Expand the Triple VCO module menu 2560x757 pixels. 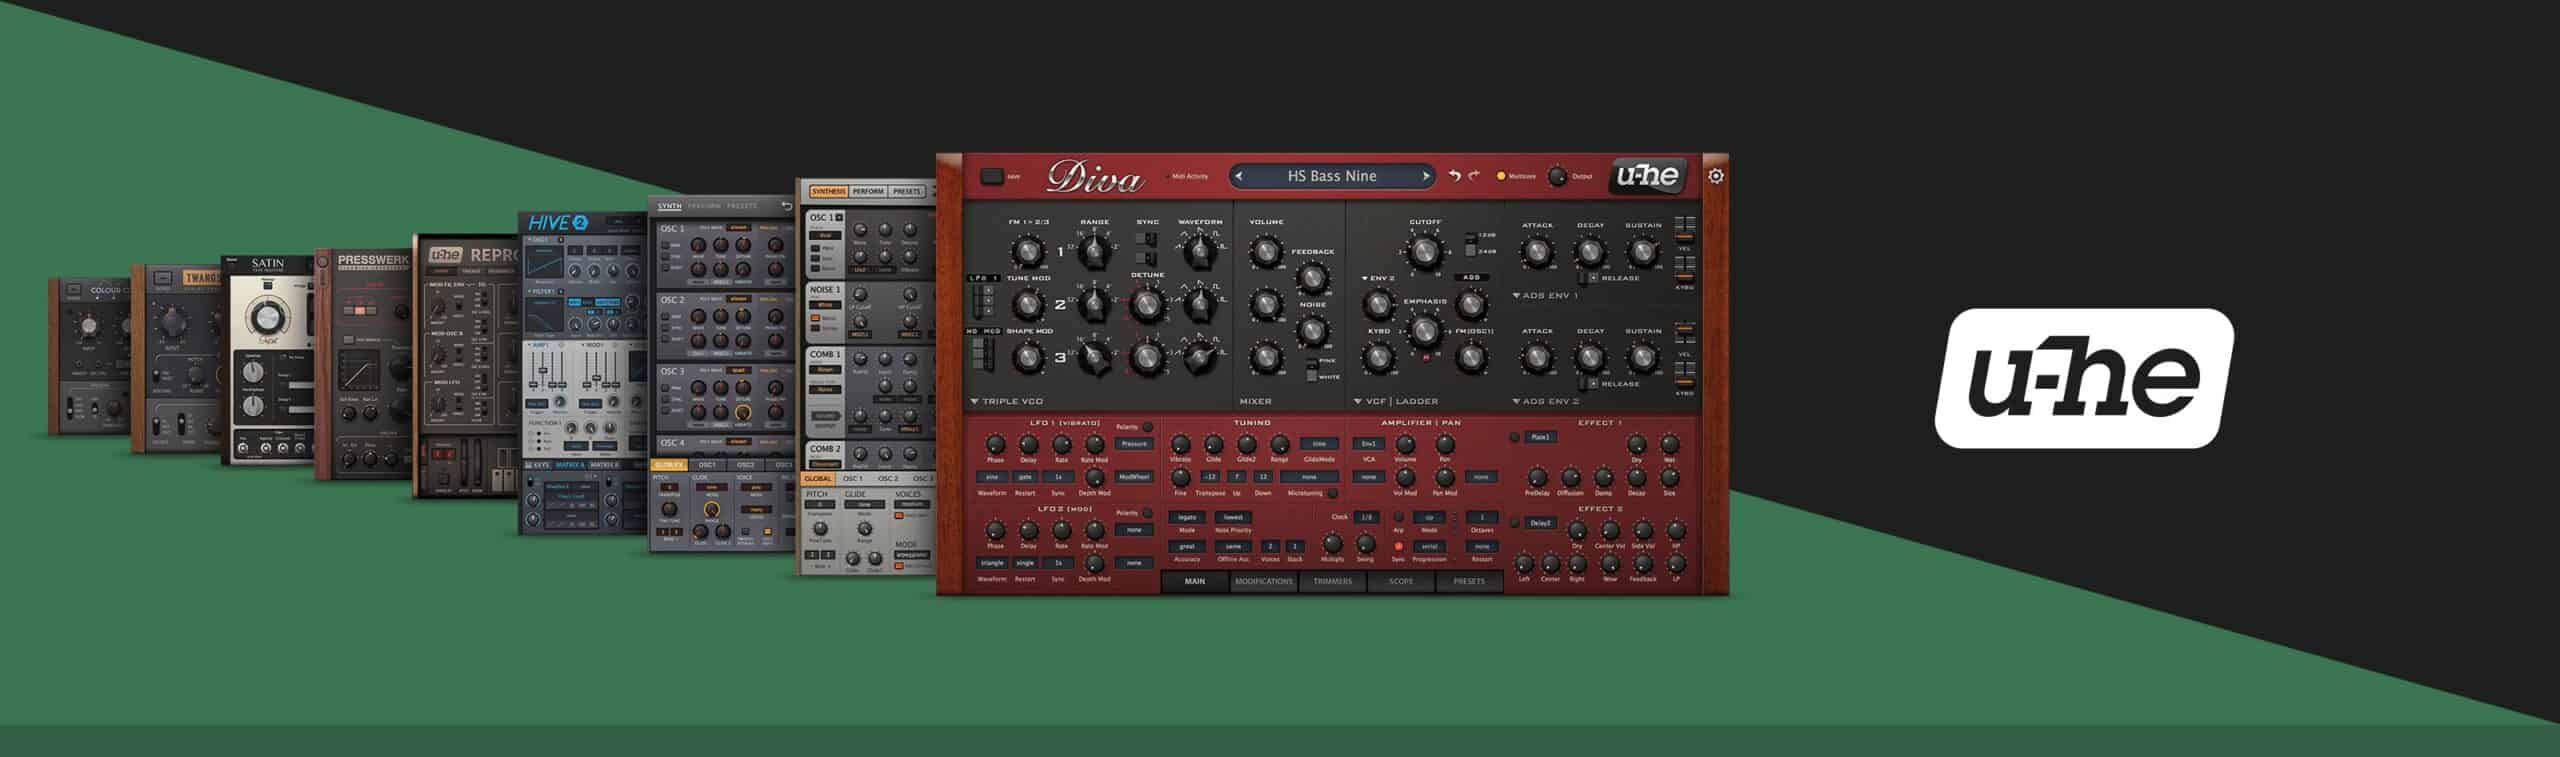click(974, 401)
